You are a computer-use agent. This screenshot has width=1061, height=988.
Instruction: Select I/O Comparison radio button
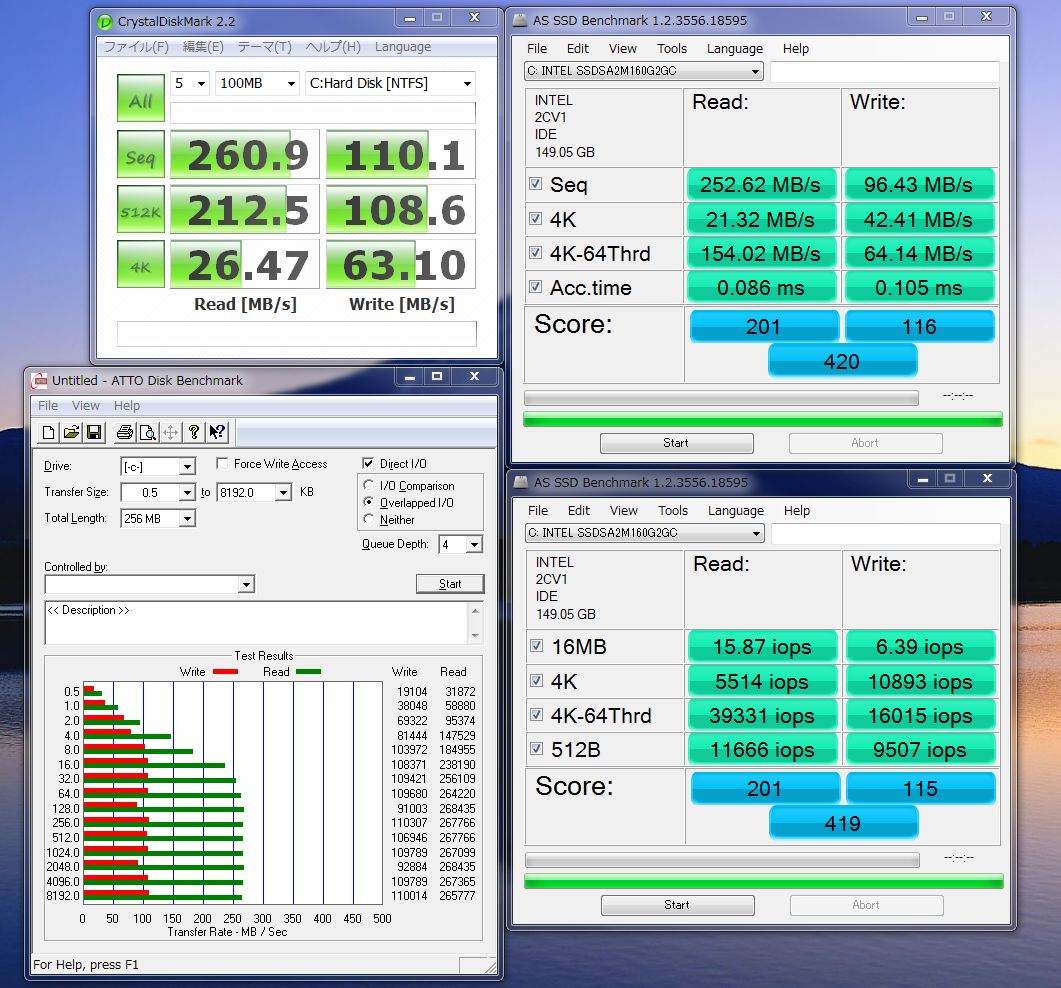(369, 485)
